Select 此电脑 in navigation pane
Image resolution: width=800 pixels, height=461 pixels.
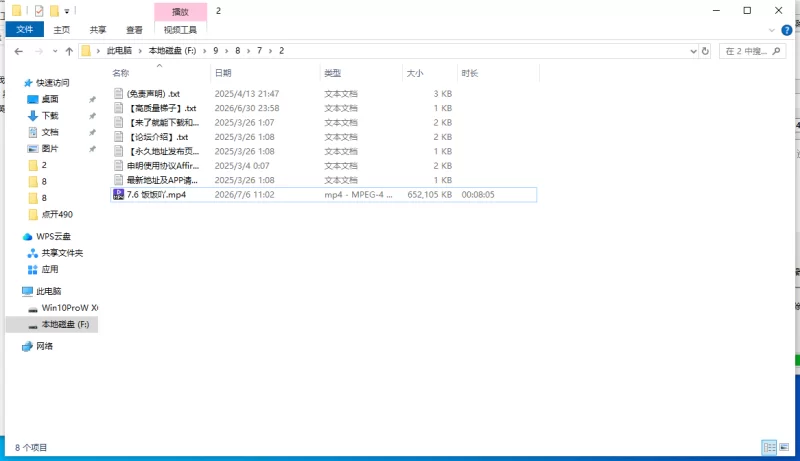48,291
